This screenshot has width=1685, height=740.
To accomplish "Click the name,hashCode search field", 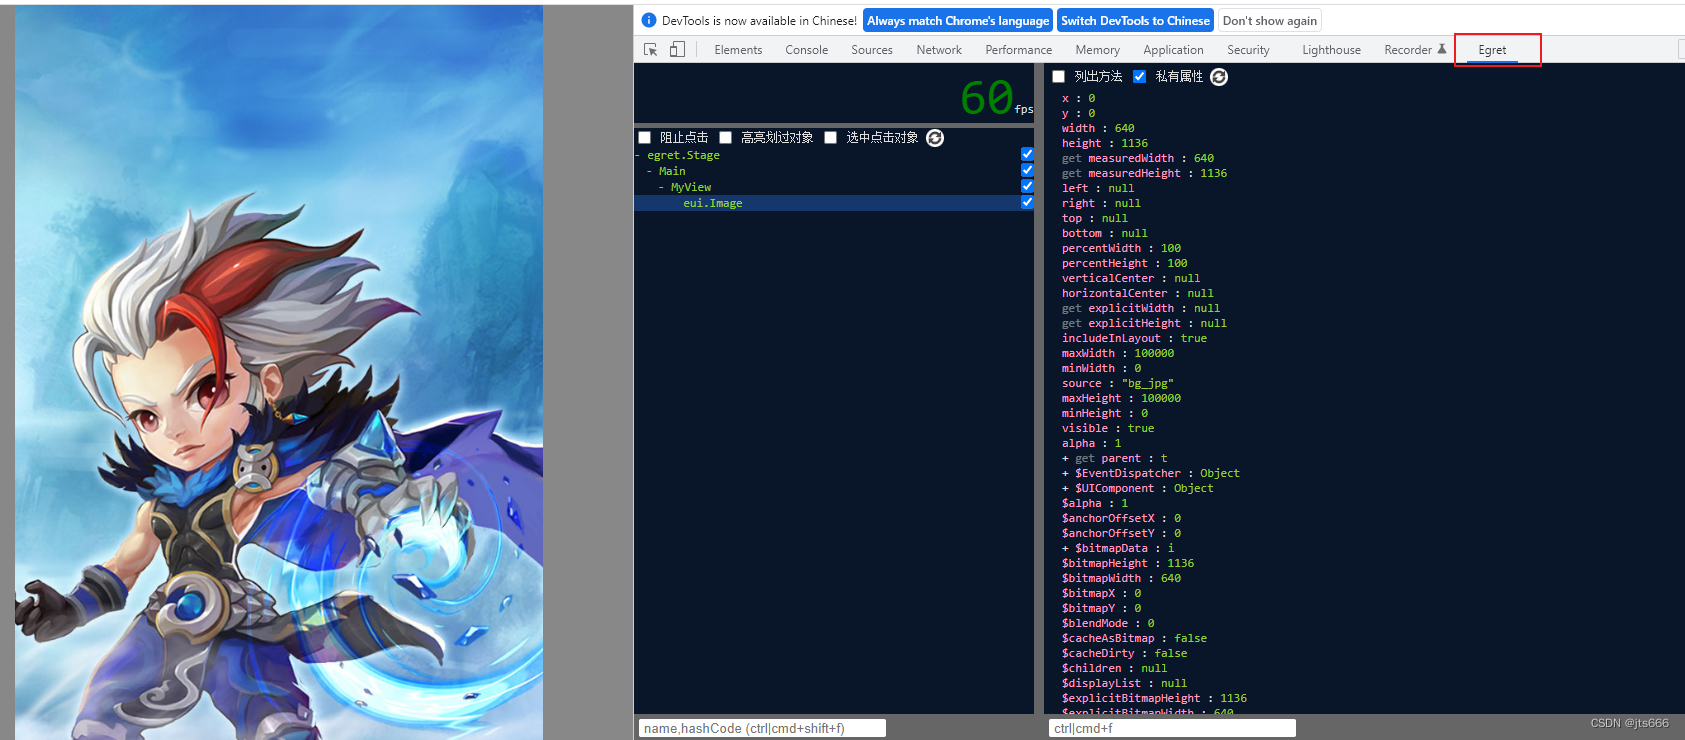I will (x=762, y=728).
